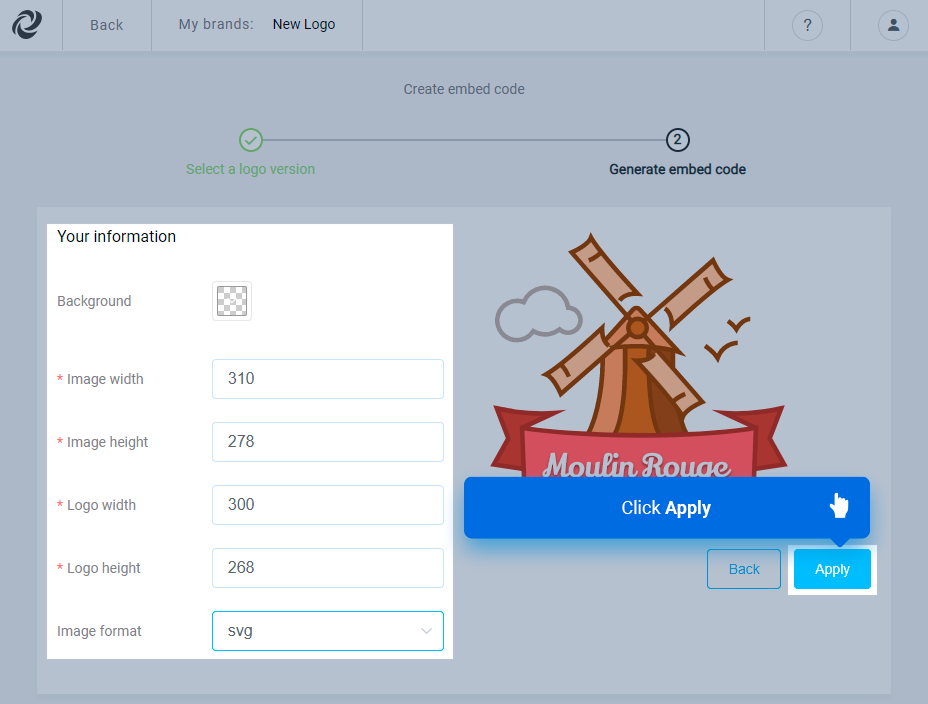
Task: Click the 'My brands:' label
Action: point(216,24)
